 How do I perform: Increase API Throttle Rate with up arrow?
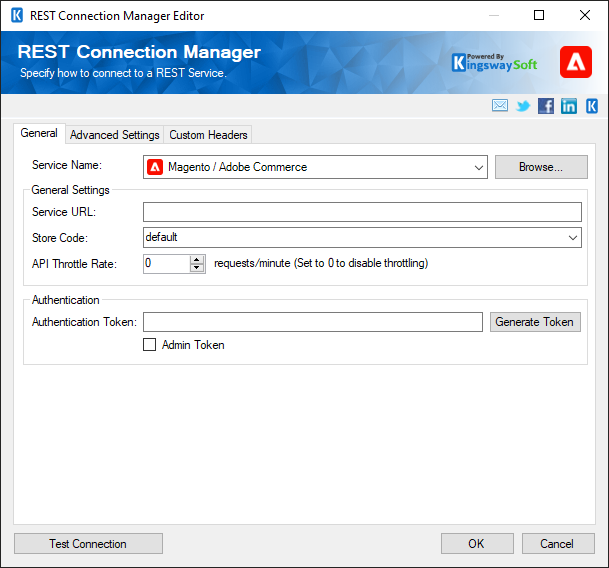[x=197, y=260]
